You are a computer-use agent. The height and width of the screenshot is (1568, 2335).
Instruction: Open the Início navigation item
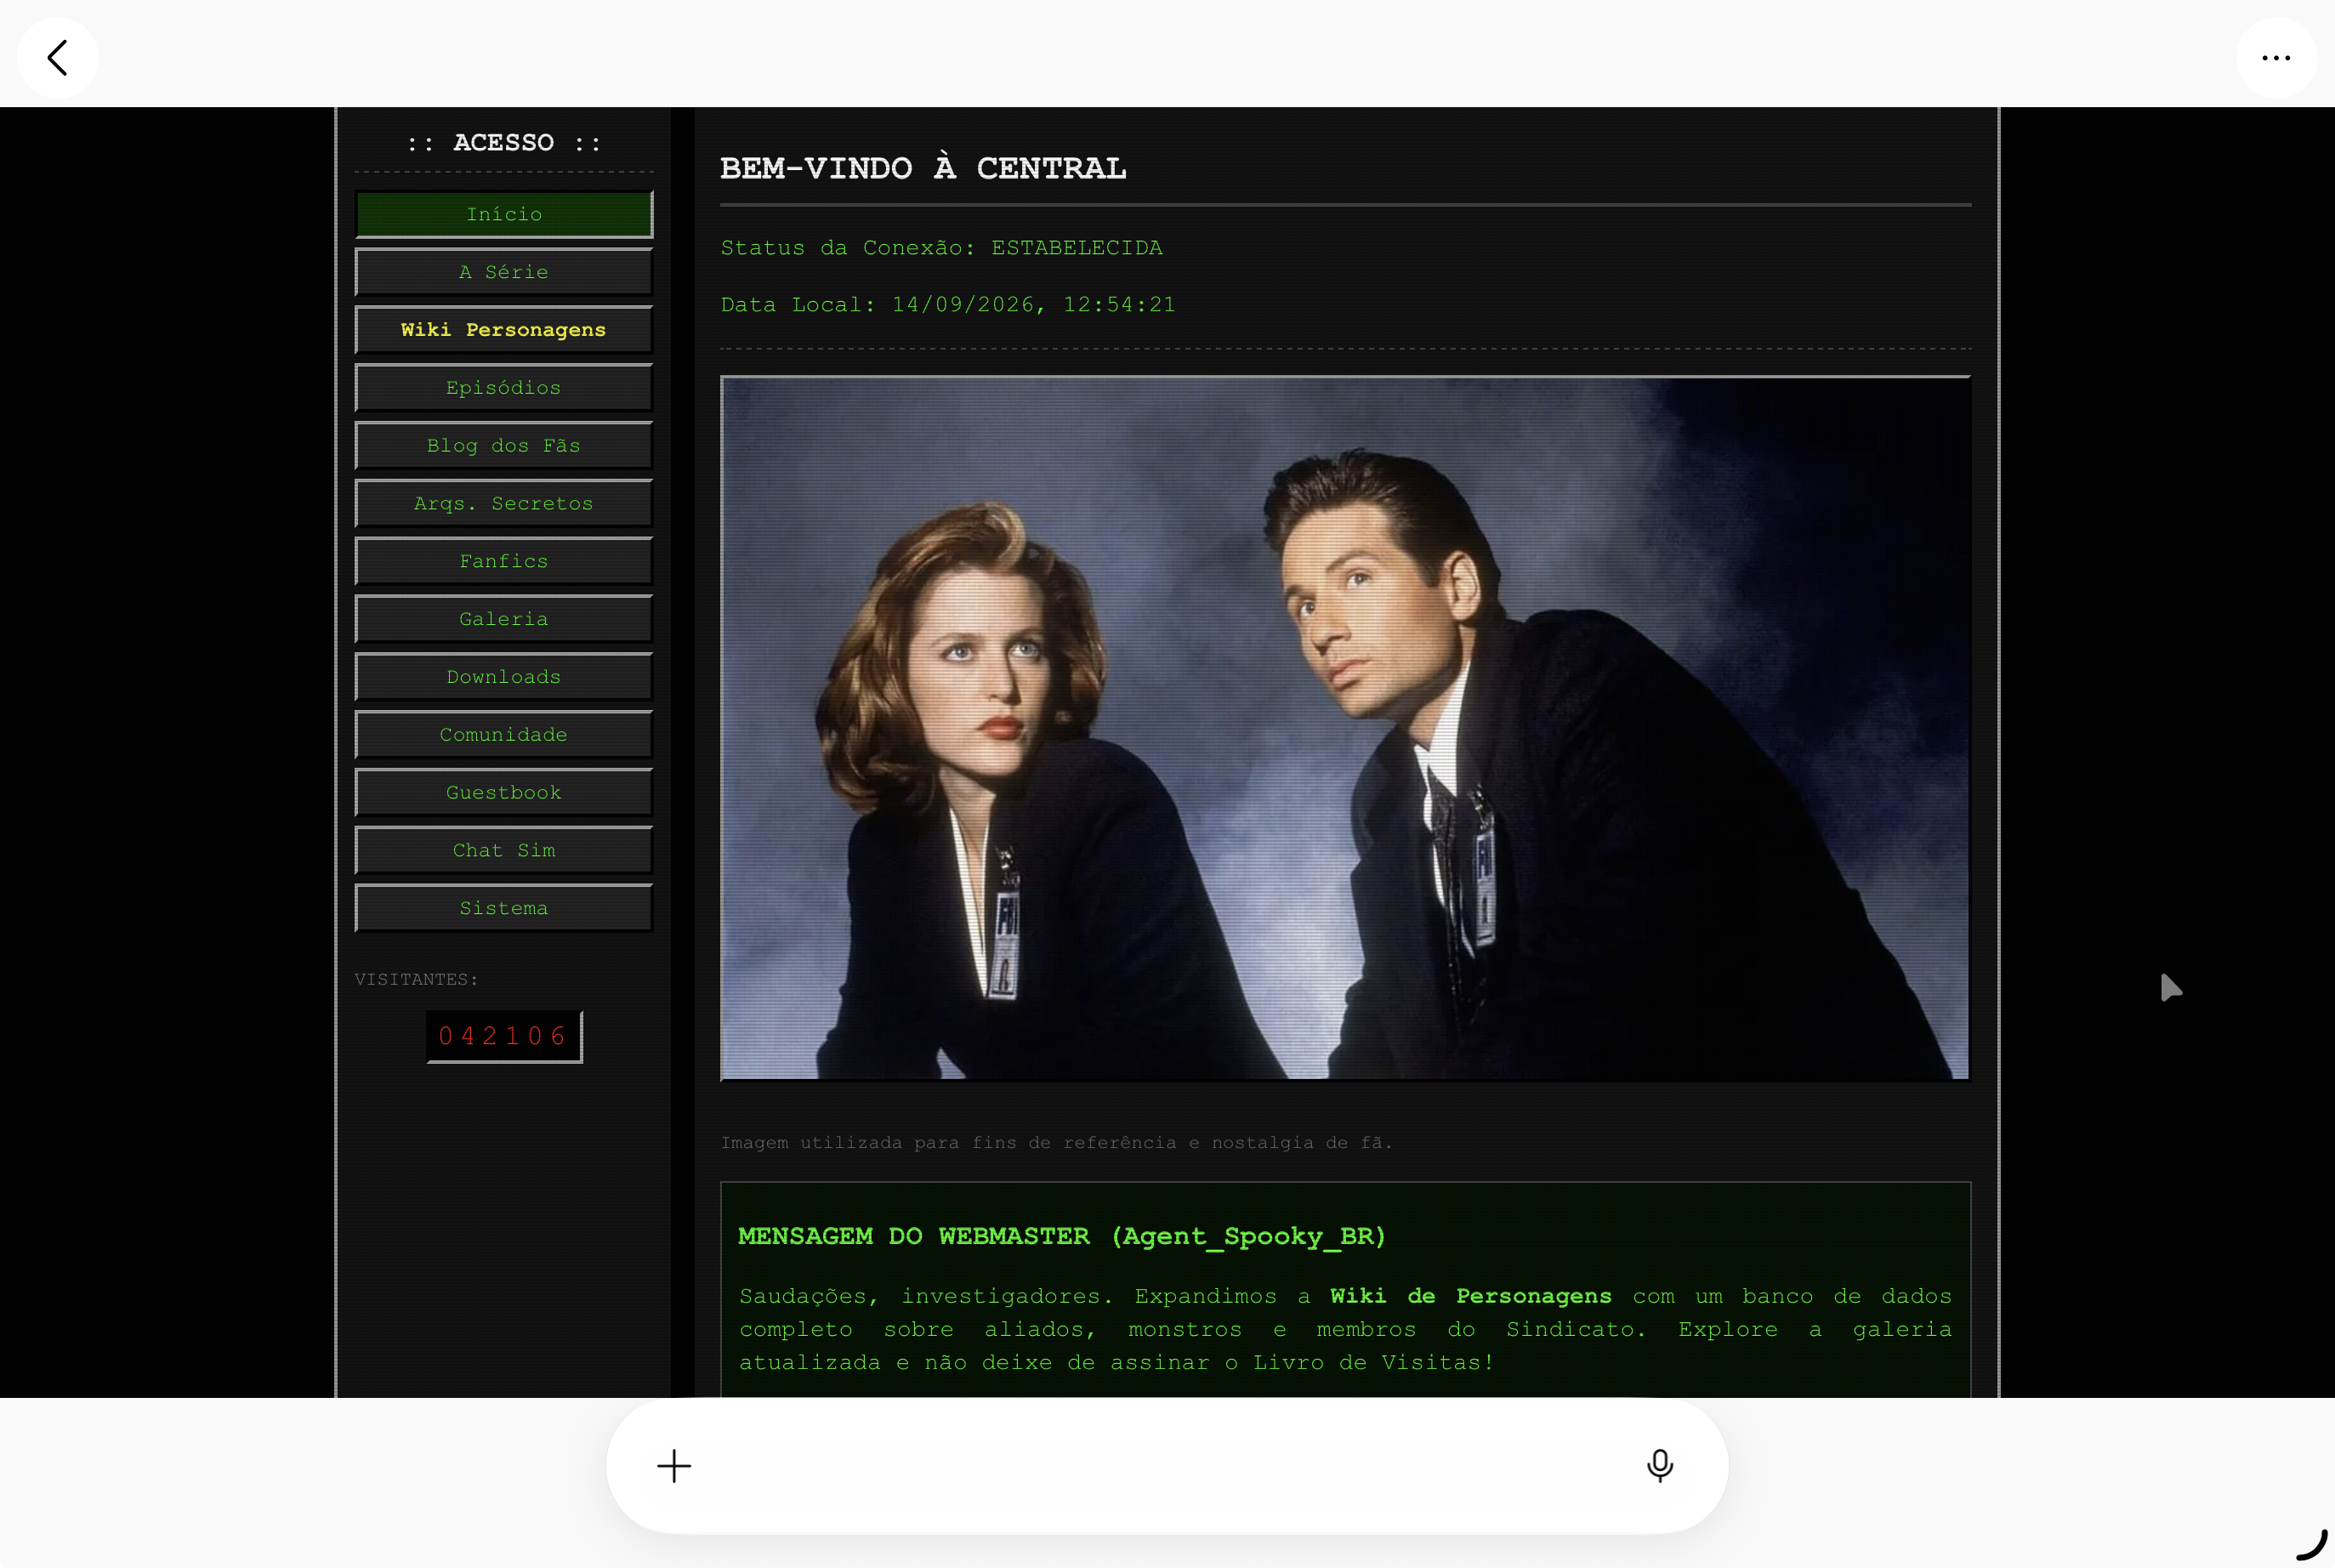pos(504,214)
